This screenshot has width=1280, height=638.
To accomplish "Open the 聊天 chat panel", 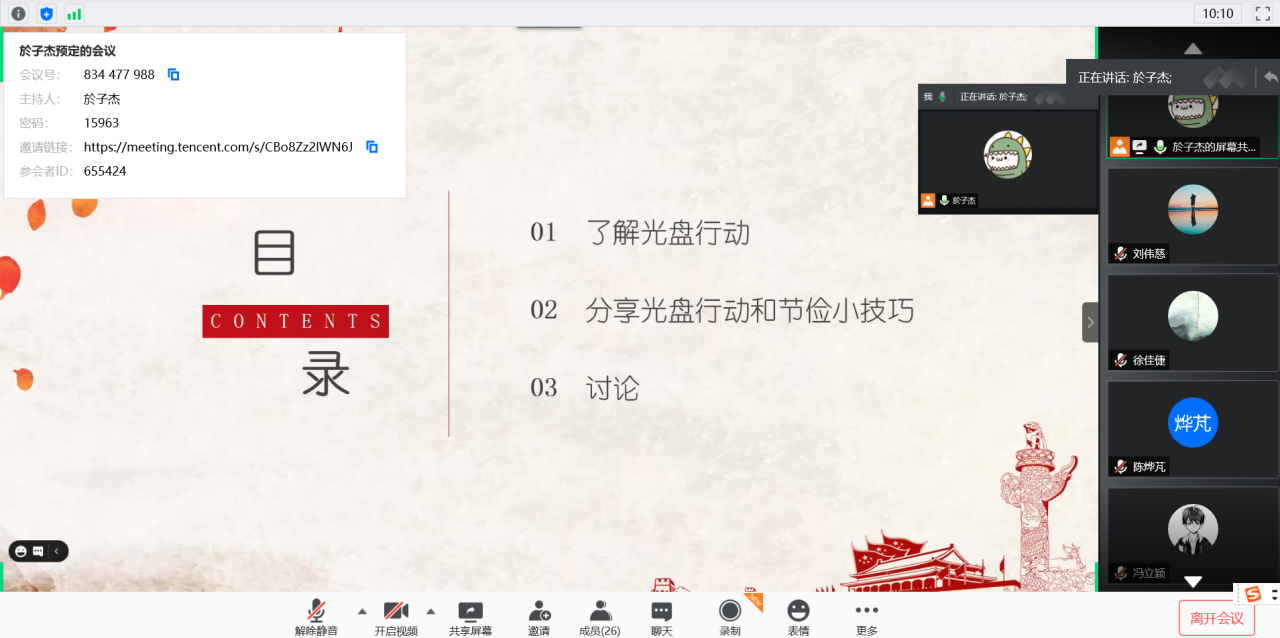I will click(x=662, y=617).
